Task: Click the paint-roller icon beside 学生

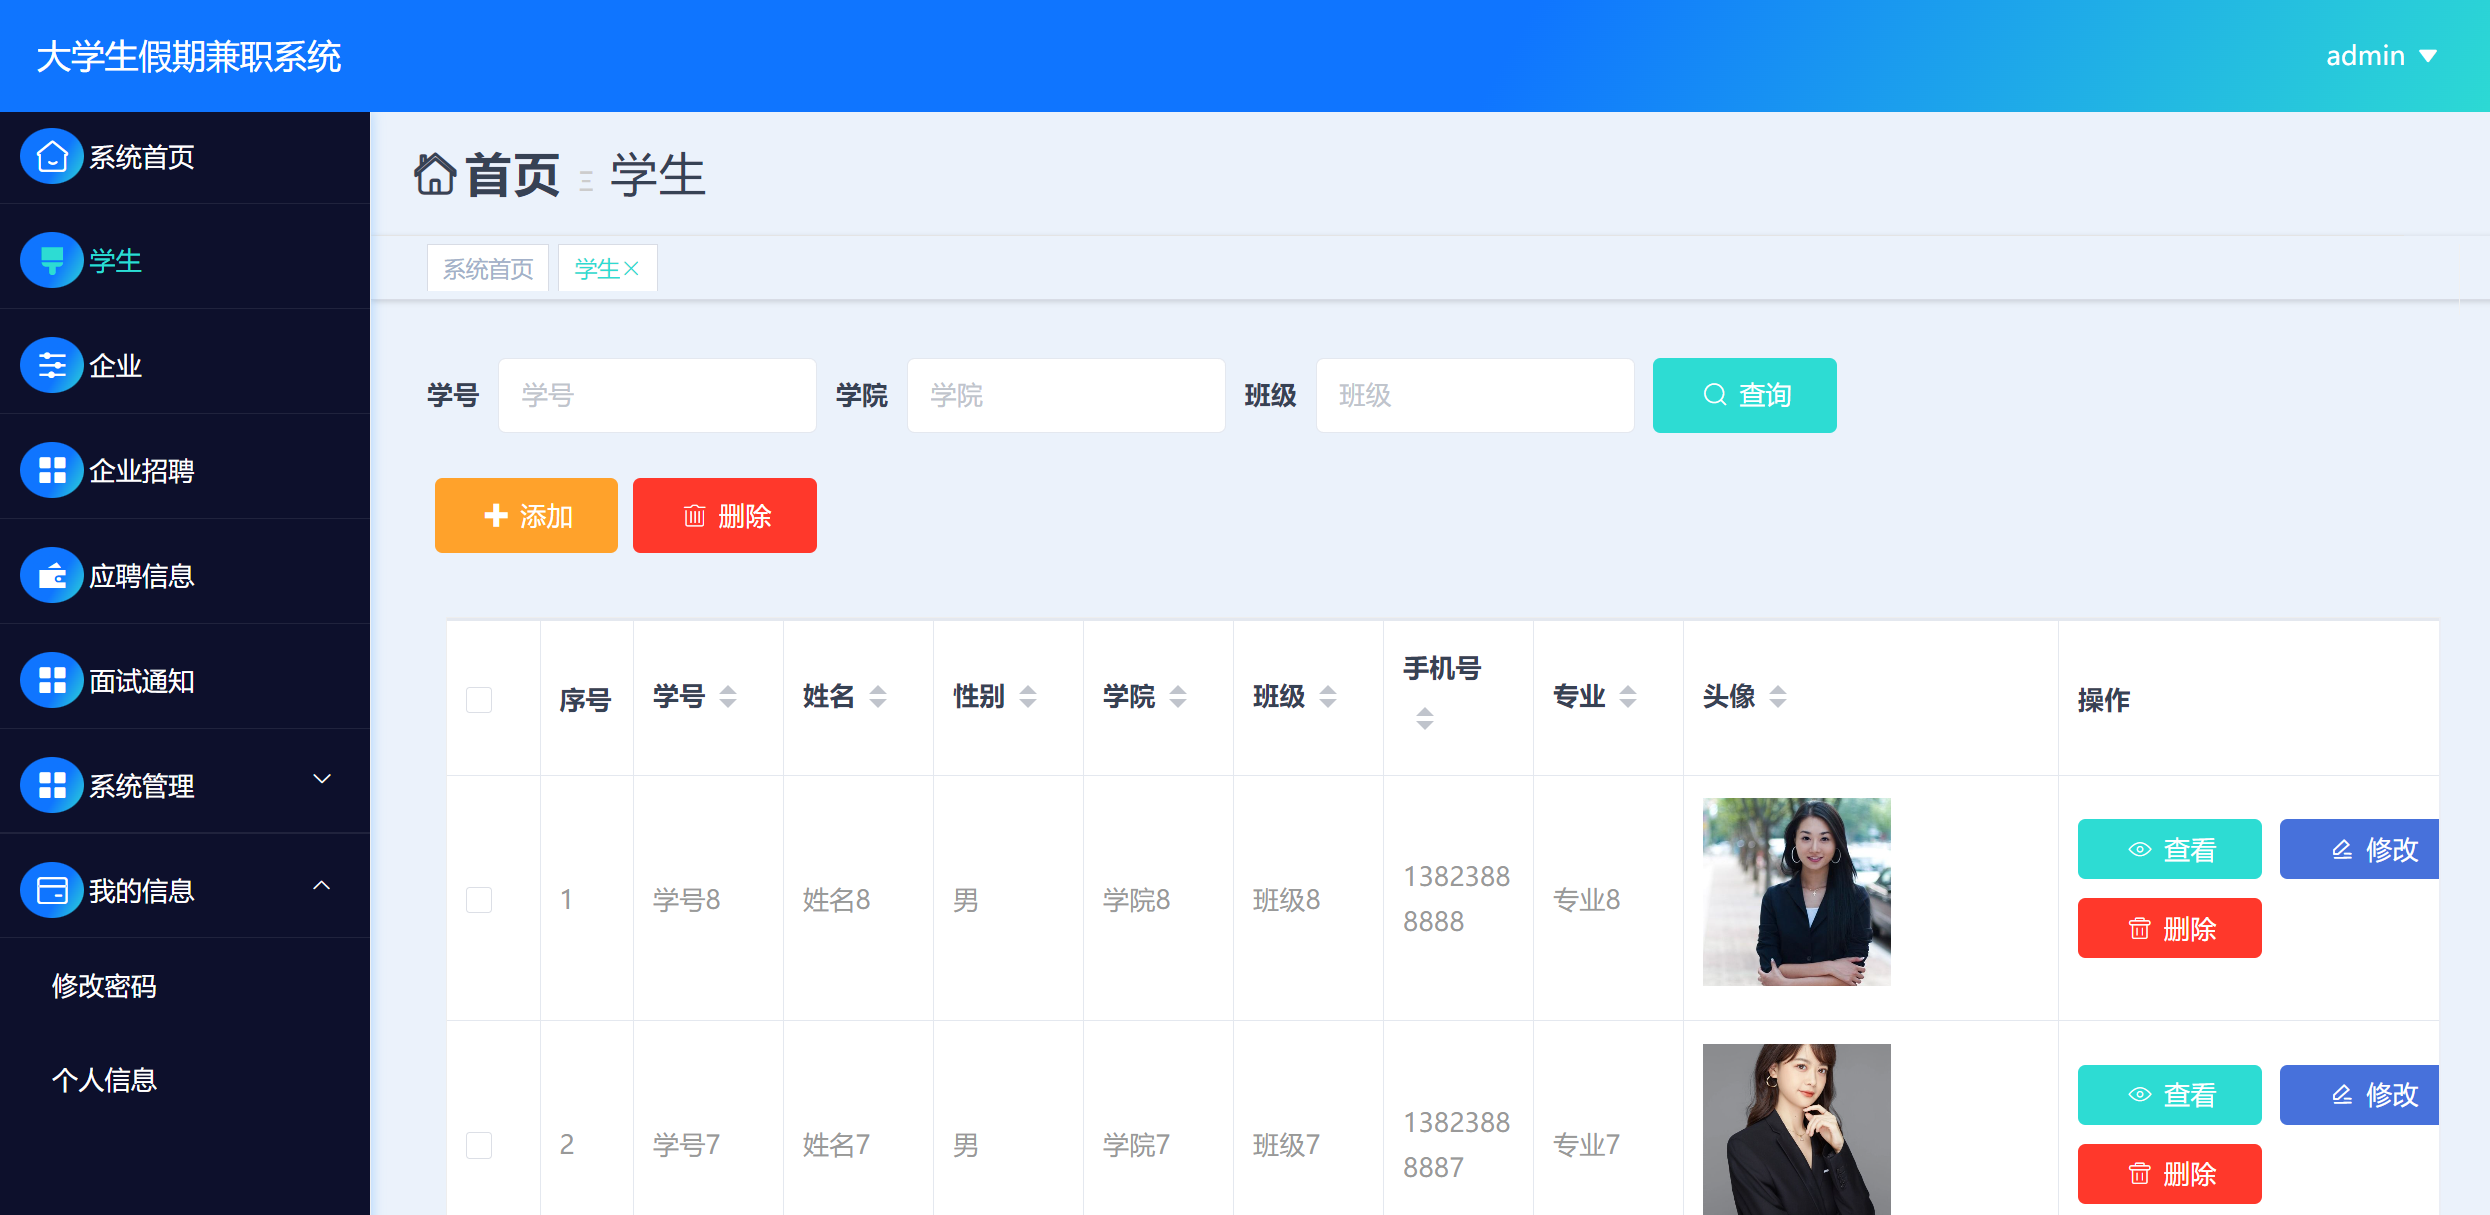Action: click(x=52, y=261)
